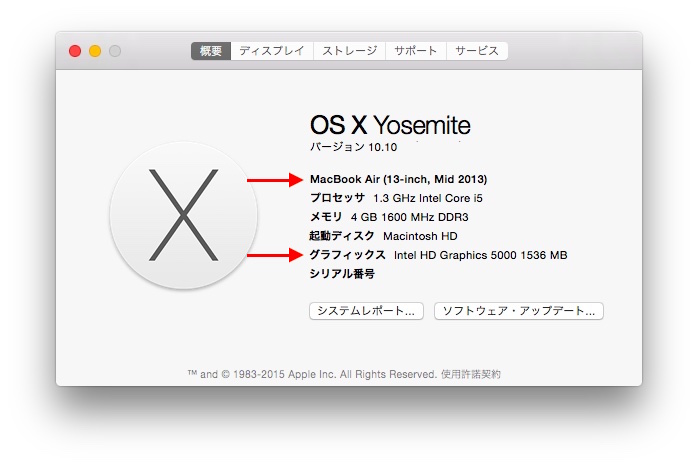Switch to the ディスプレイ tab
698x466 pixels.
pos(272,51)
